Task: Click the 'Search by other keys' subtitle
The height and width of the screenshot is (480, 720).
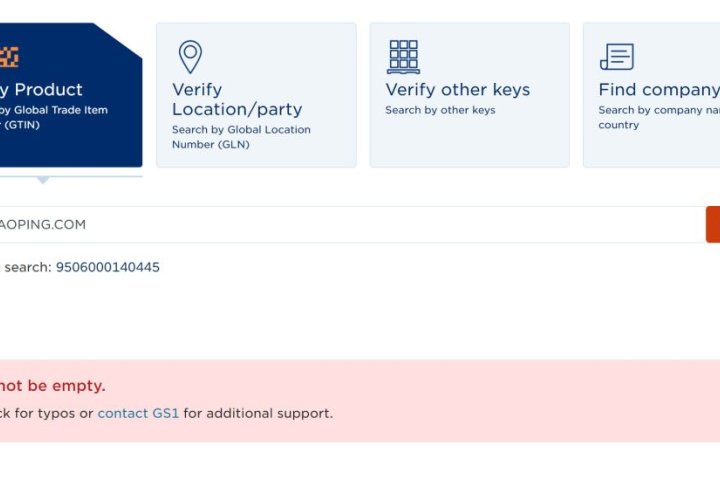Action: (x=440, y=110)
